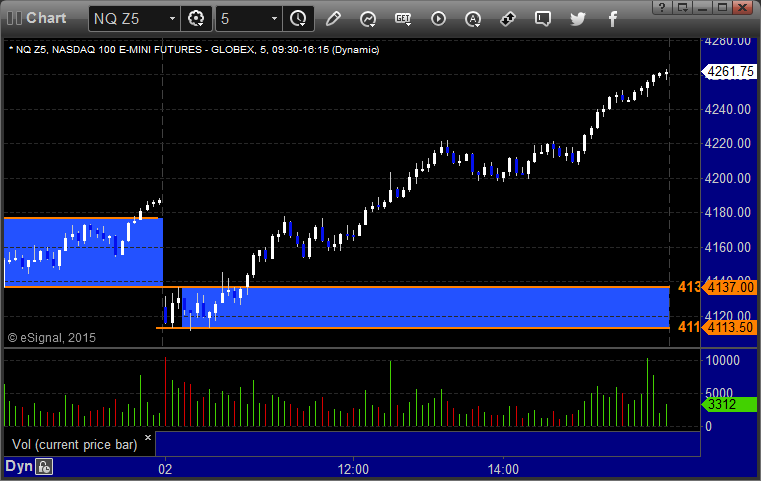Click the NQ Z5 NASDAQ 100 chart title
This screenshot has height=481, width=761.
coord(194,50)
